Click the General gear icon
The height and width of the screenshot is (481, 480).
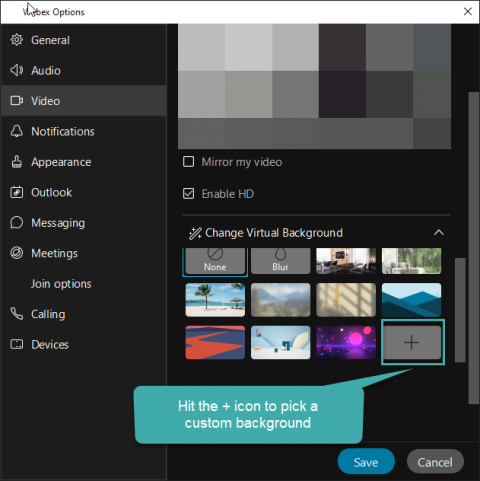[x=16, y=40]
